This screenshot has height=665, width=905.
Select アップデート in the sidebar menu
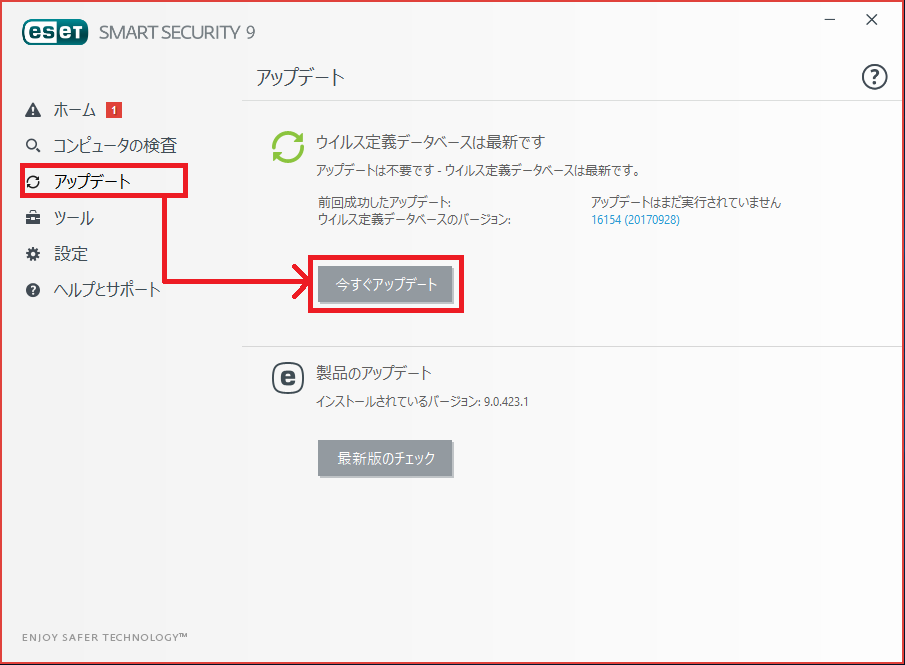click(92, 182)
